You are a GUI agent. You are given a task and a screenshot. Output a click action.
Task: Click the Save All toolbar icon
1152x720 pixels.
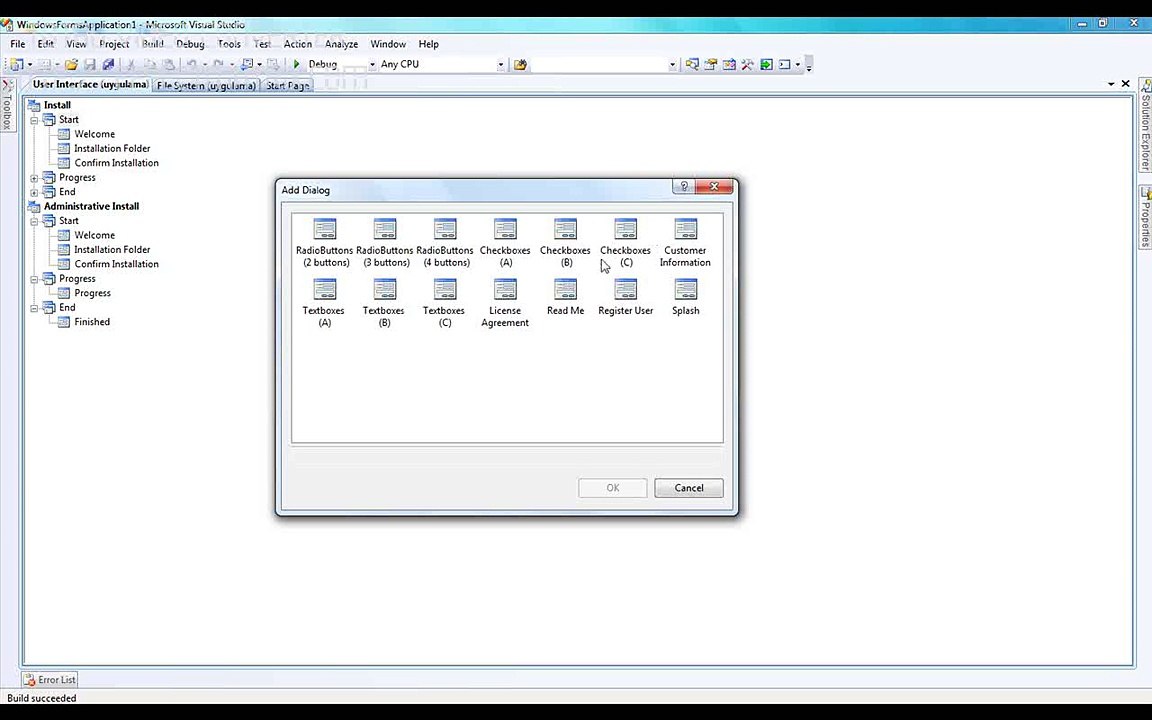(x=108, y=65)
